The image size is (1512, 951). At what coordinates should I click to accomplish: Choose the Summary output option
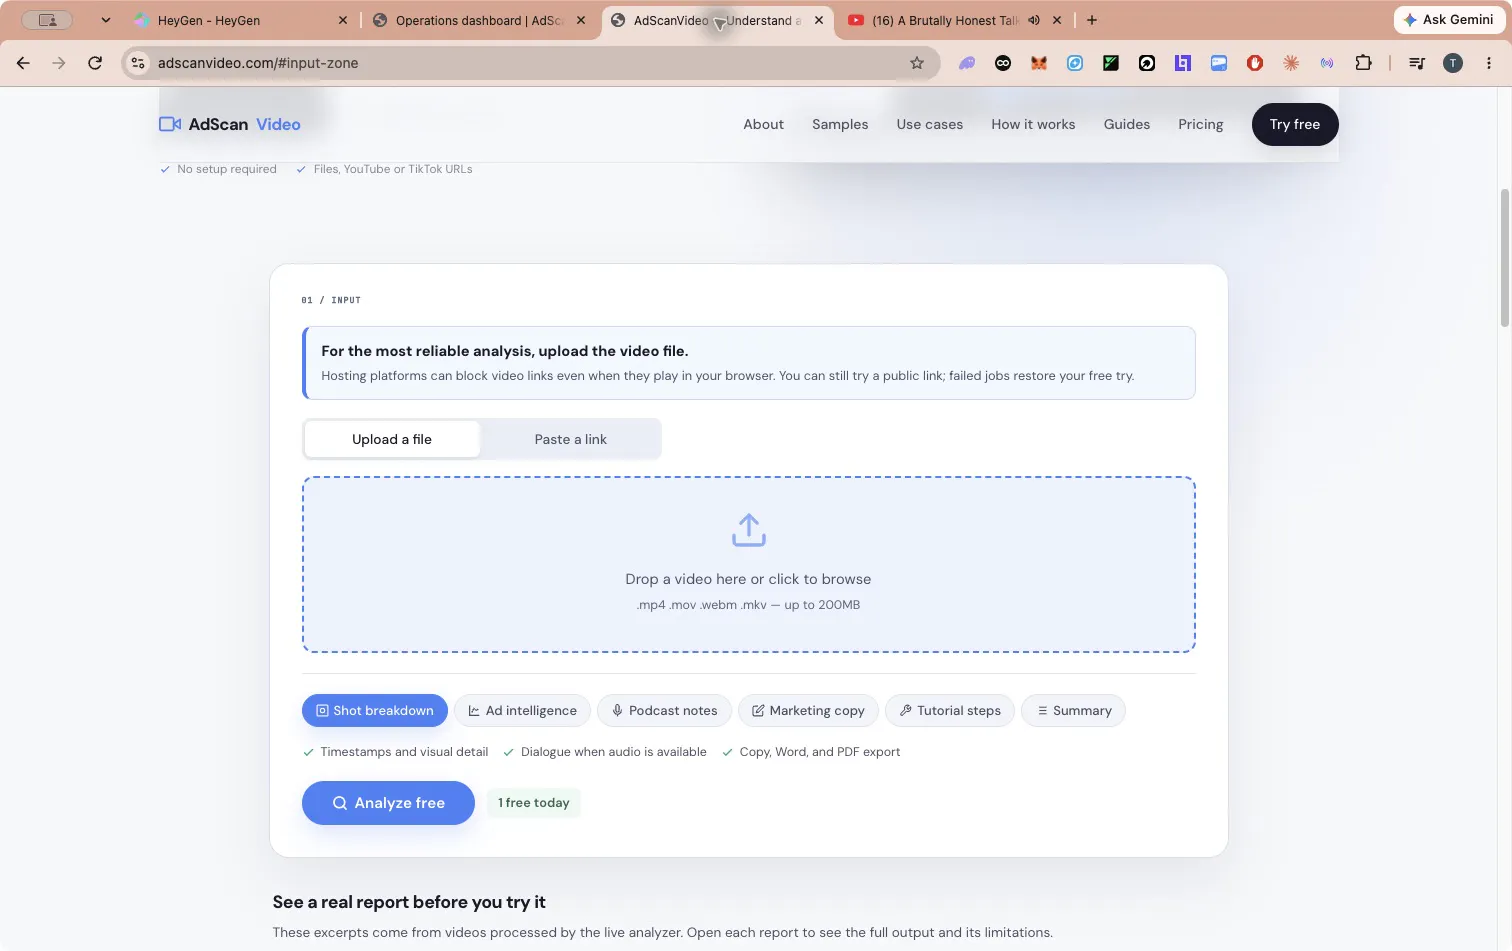[1073, 711]
